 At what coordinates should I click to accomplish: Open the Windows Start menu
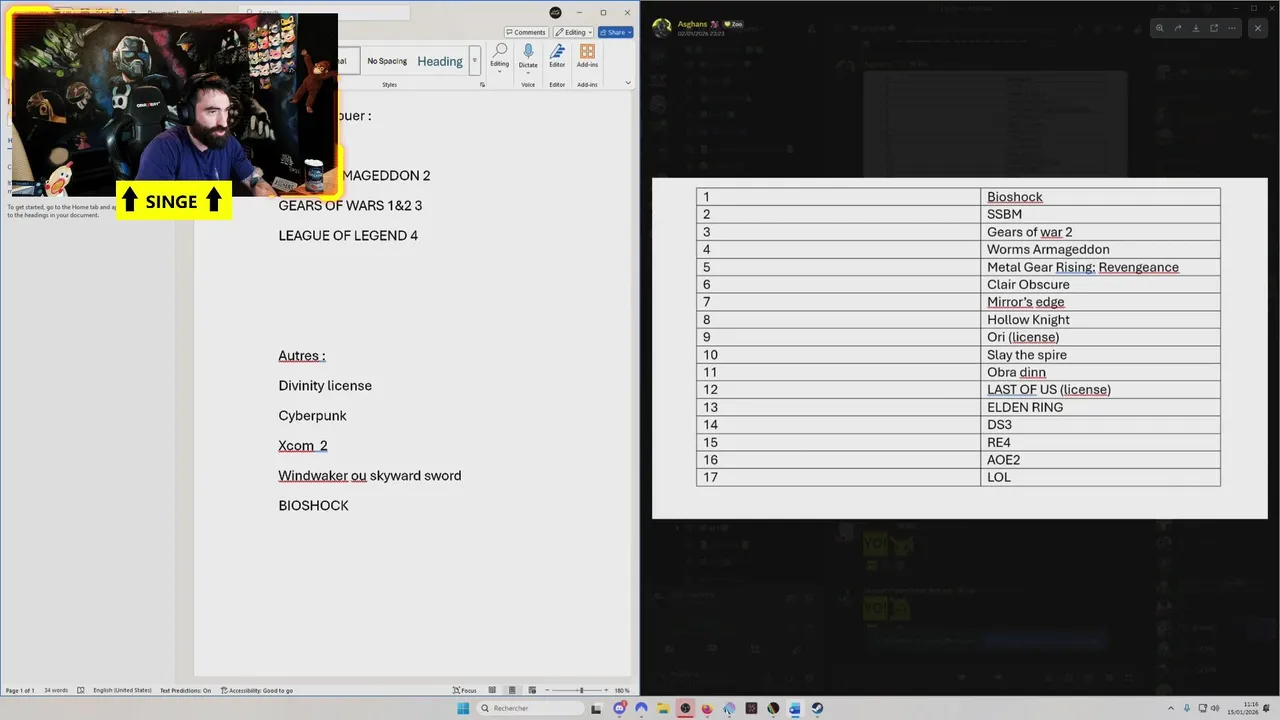[x=463, y=708]
